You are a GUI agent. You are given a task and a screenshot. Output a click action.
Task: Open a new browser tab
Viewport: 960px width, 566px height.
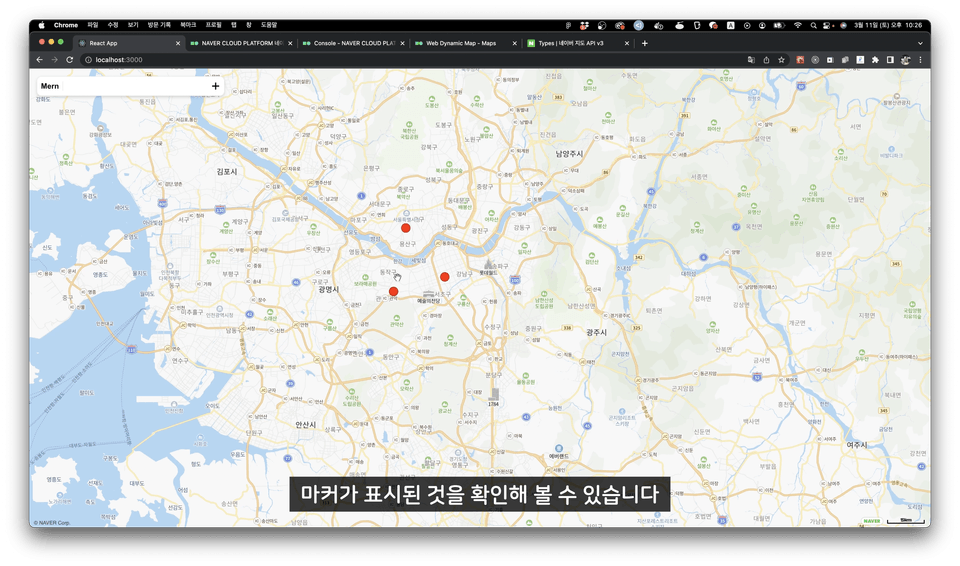[644, 43]
